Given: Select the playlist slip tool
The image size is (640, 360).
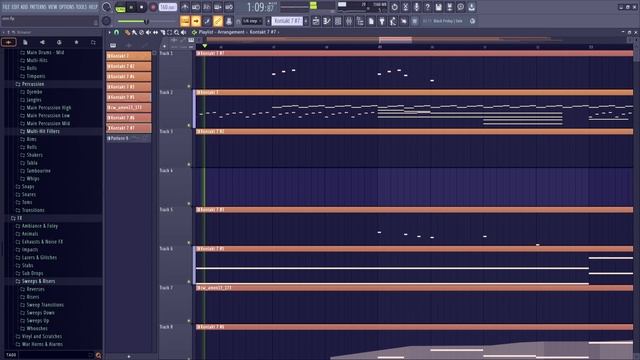Looking at the screenshot, I should pos(156,32).
